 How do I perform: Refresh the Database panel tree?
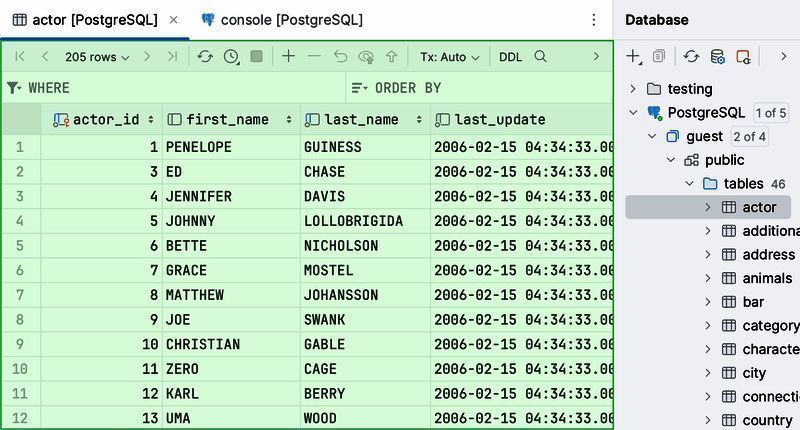point(691,57)
